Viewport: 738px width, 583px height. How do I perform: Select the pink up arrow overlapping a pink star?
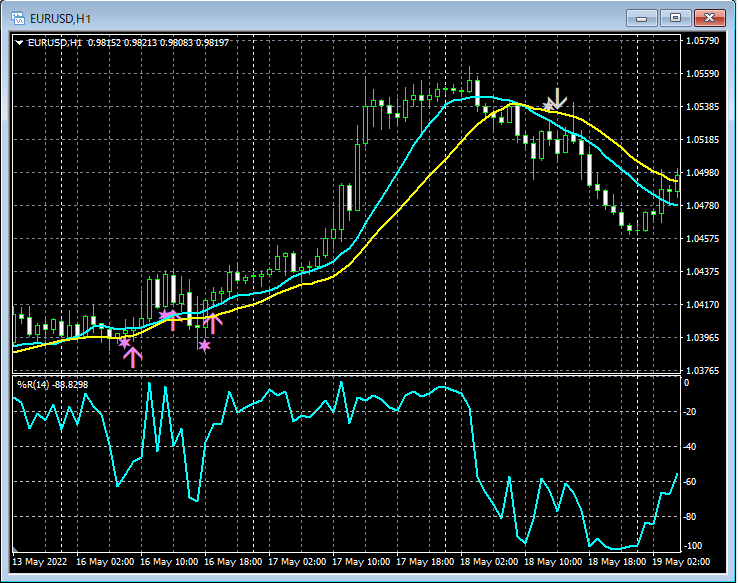(x=173, y=321)
